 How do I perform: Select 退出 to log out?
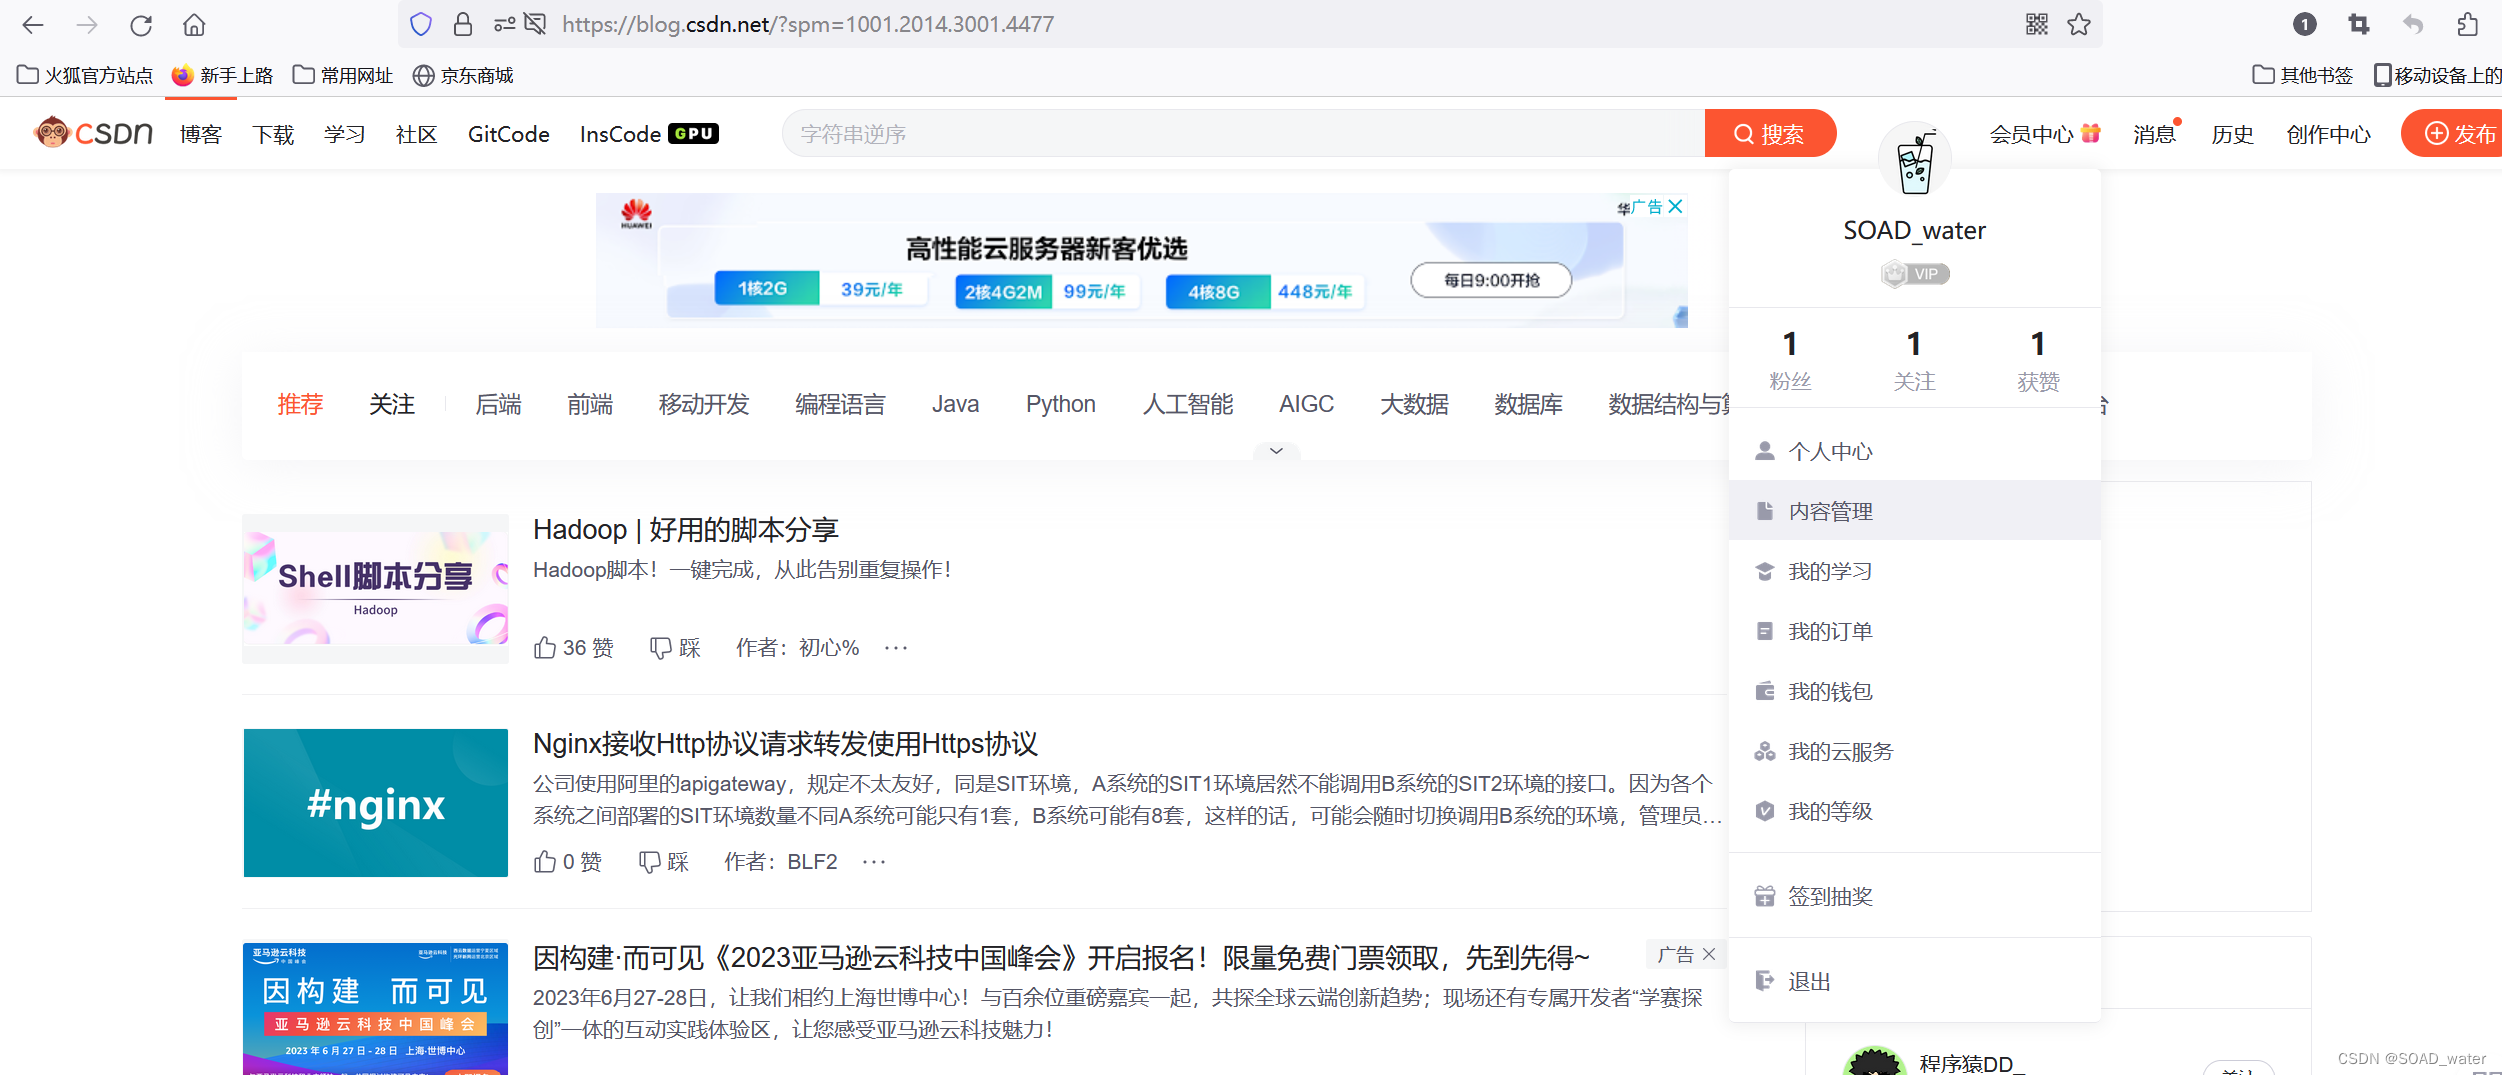(1914, 981)
